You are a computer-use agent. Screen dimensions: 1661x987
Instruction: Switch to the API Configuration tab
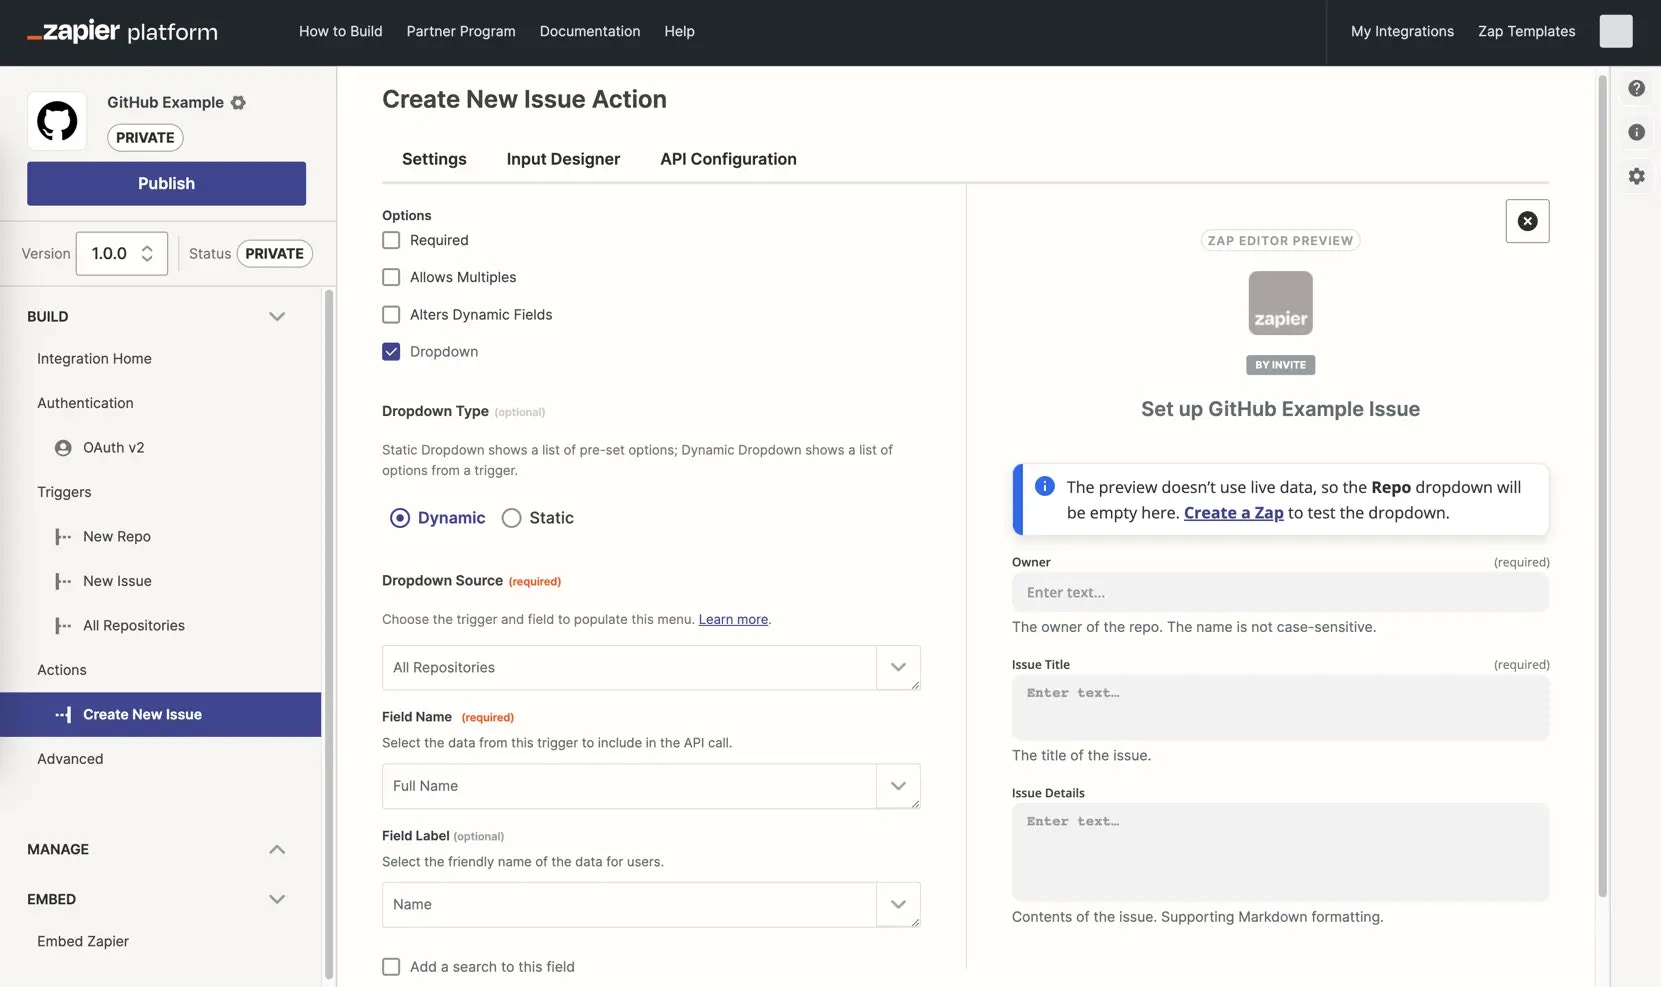coord(728,159)
